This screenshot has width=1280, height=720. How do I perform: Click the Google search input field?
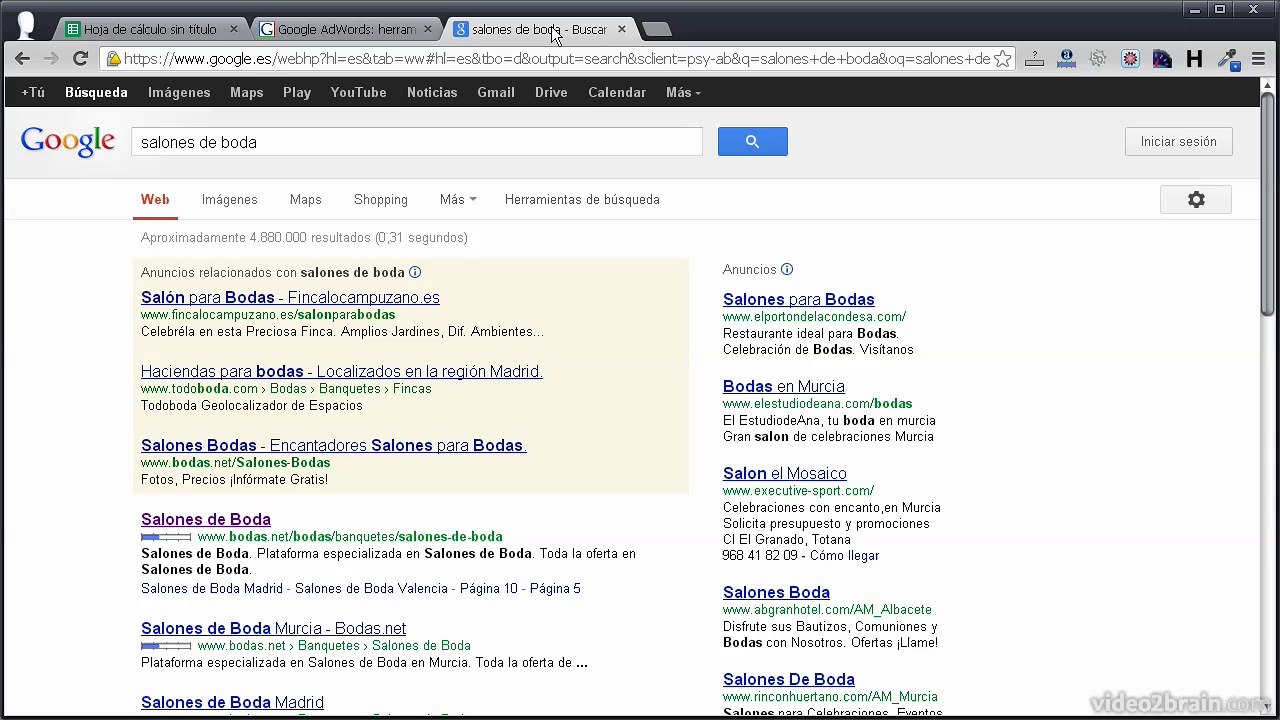[417, 142]
